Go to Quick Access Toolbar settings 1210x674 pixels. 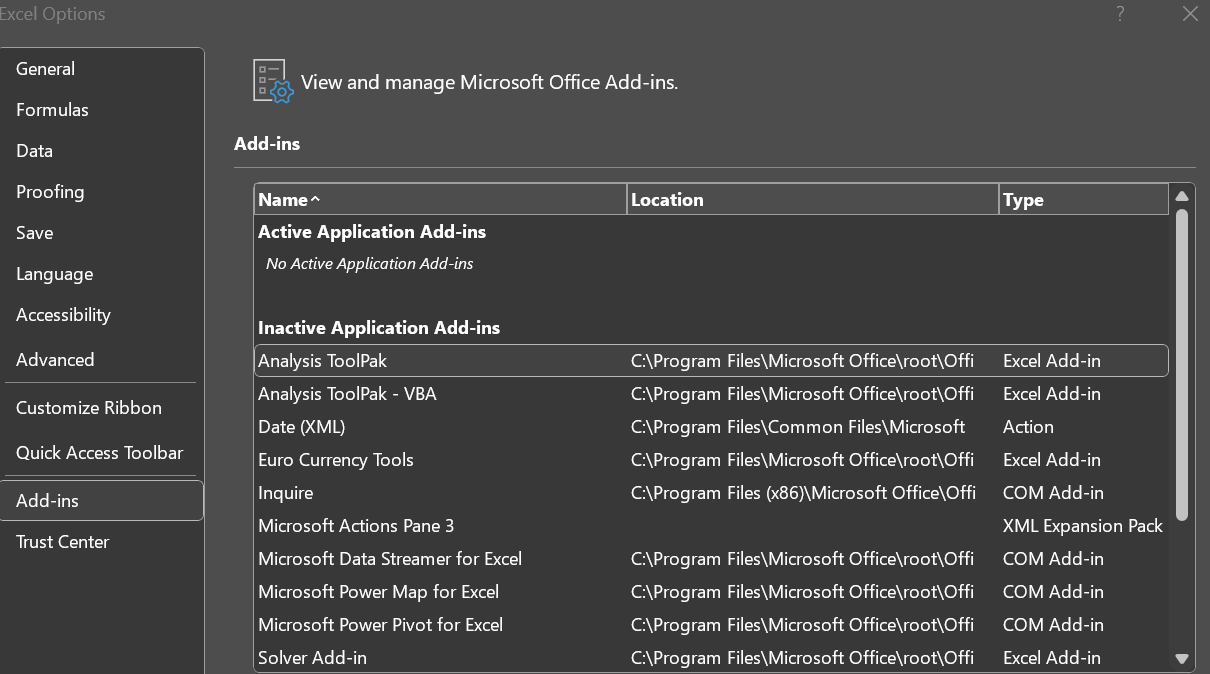pyautogui.click(x=100, y=453)
